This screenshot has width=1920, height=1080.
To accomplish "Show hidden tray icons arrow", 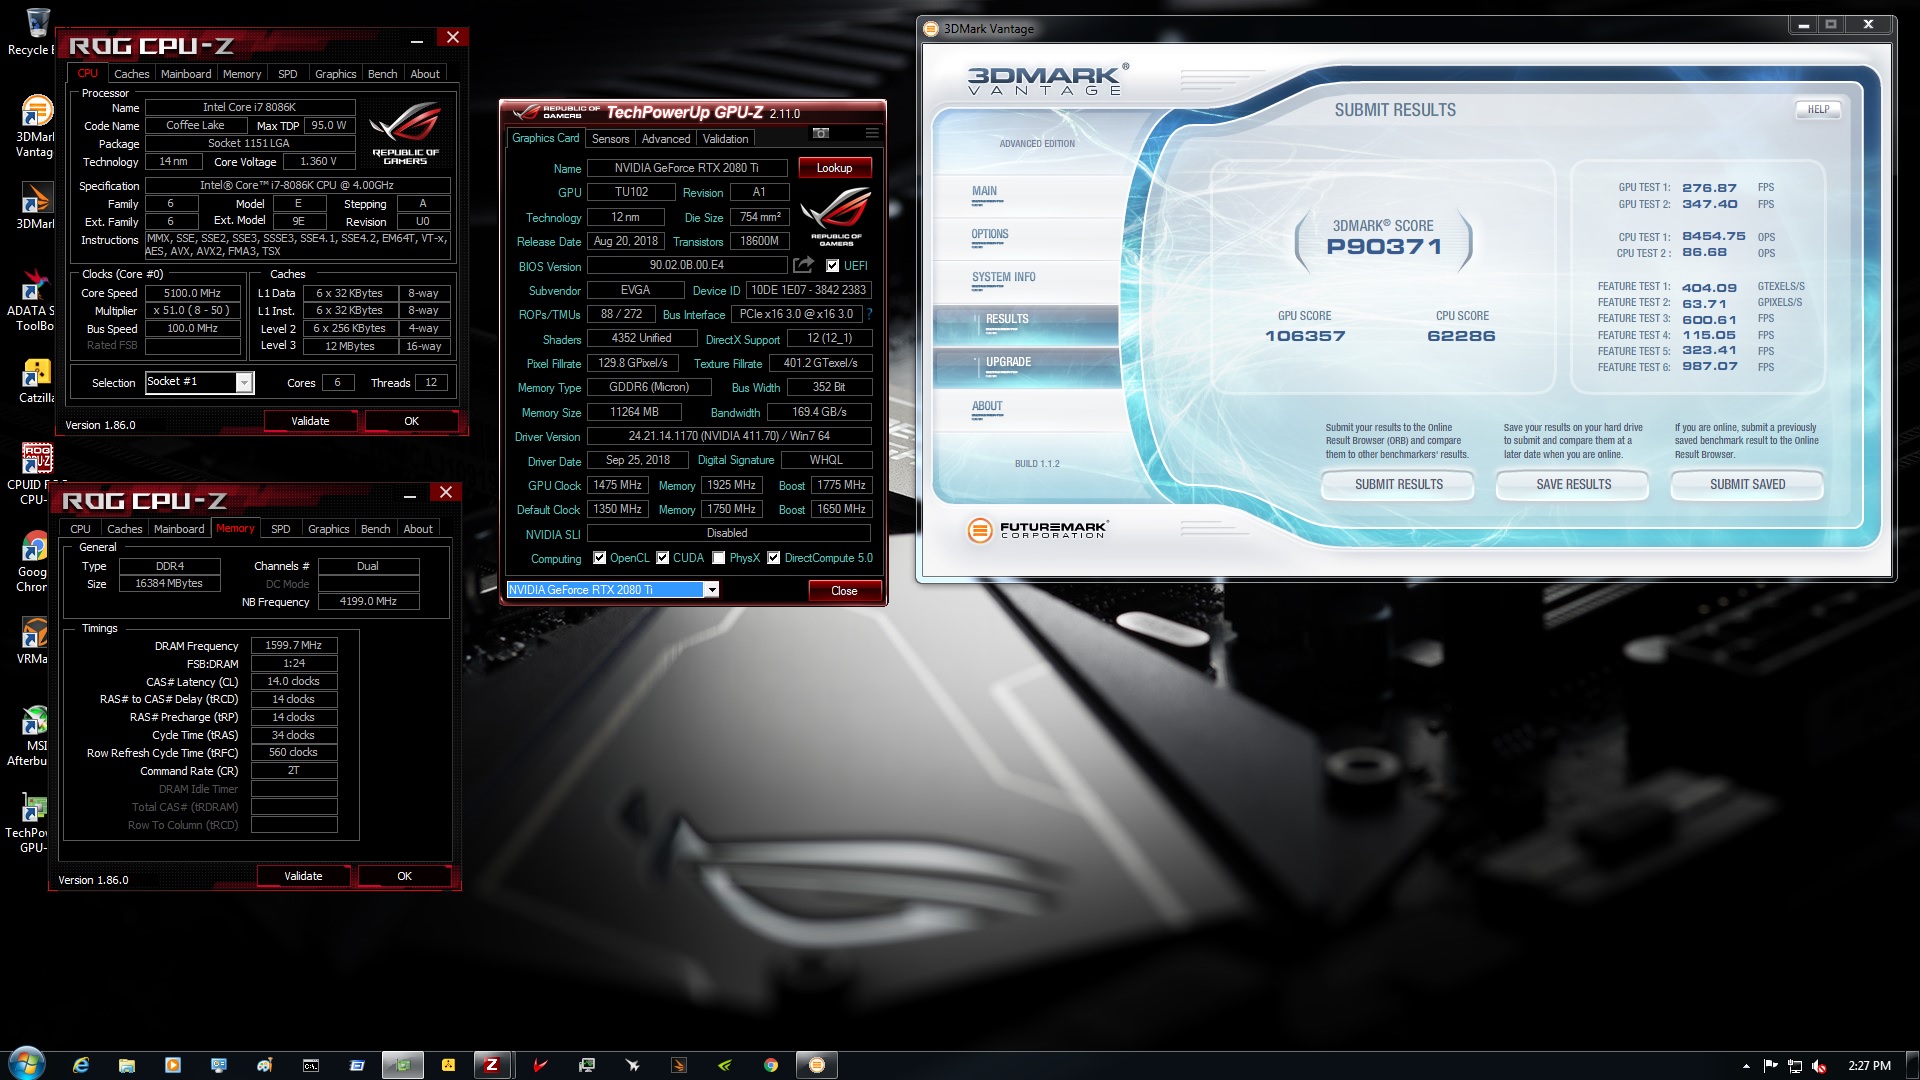I will point(1746,1066).
